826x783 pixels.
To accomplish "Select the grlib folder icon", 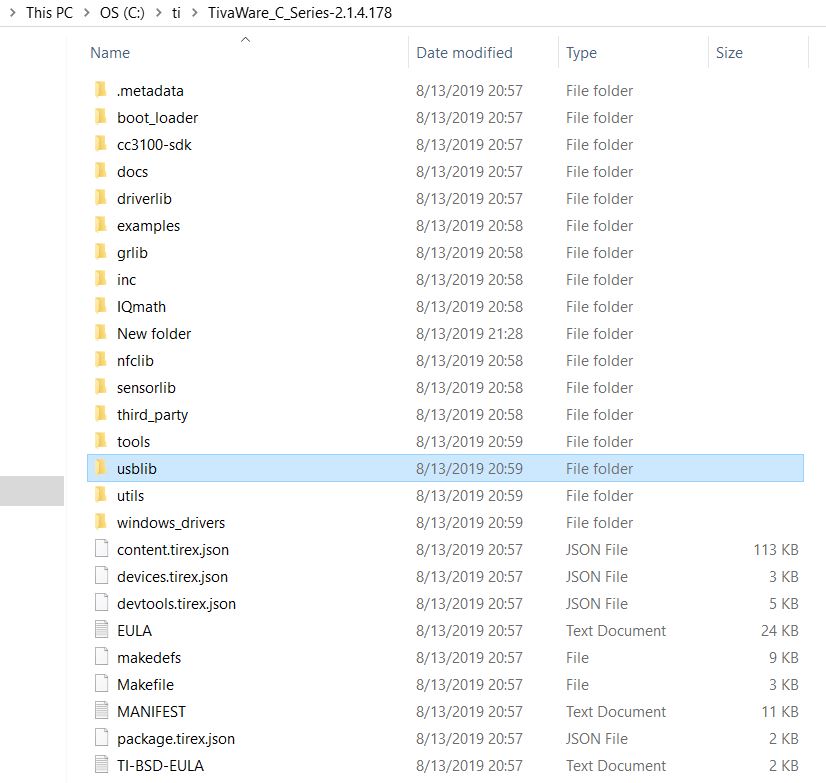I will (x=101, y=251).
